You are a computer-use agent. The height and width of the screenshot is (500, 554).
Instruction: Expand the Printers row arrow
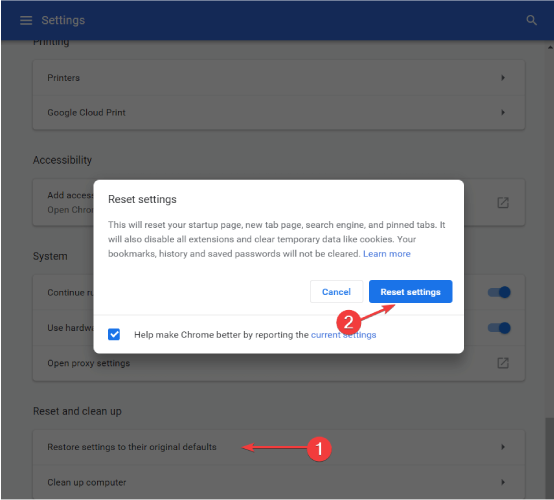503,77
